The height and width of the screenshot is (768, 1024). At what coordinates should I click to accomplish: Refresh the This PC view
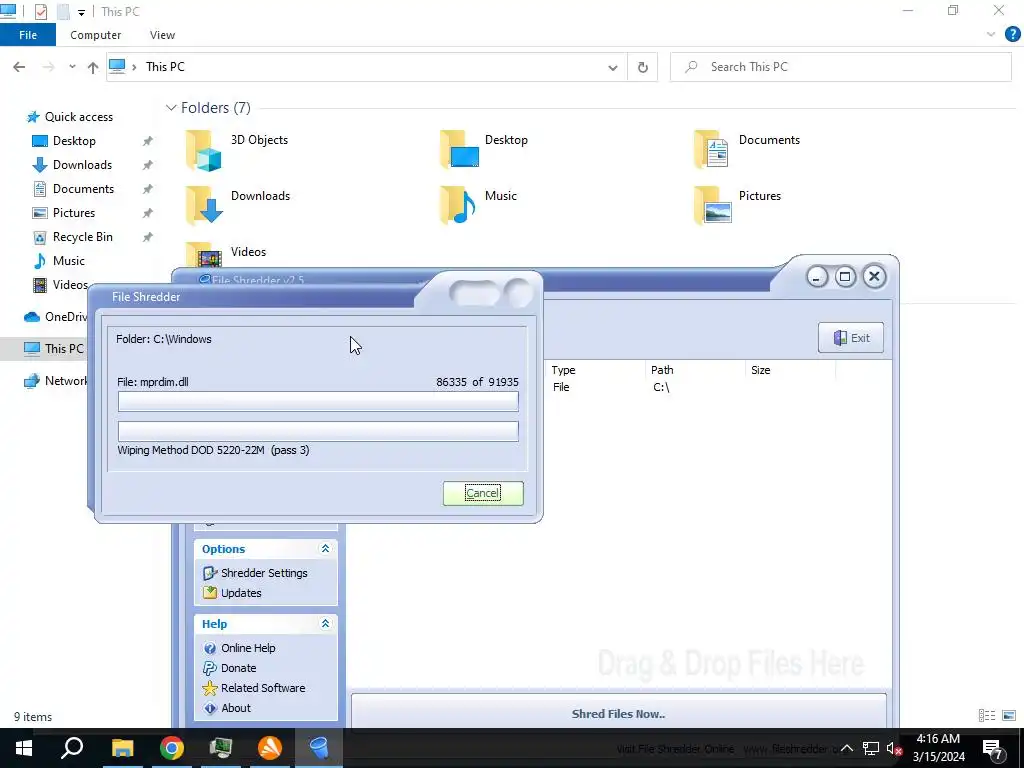click(643, 67)
